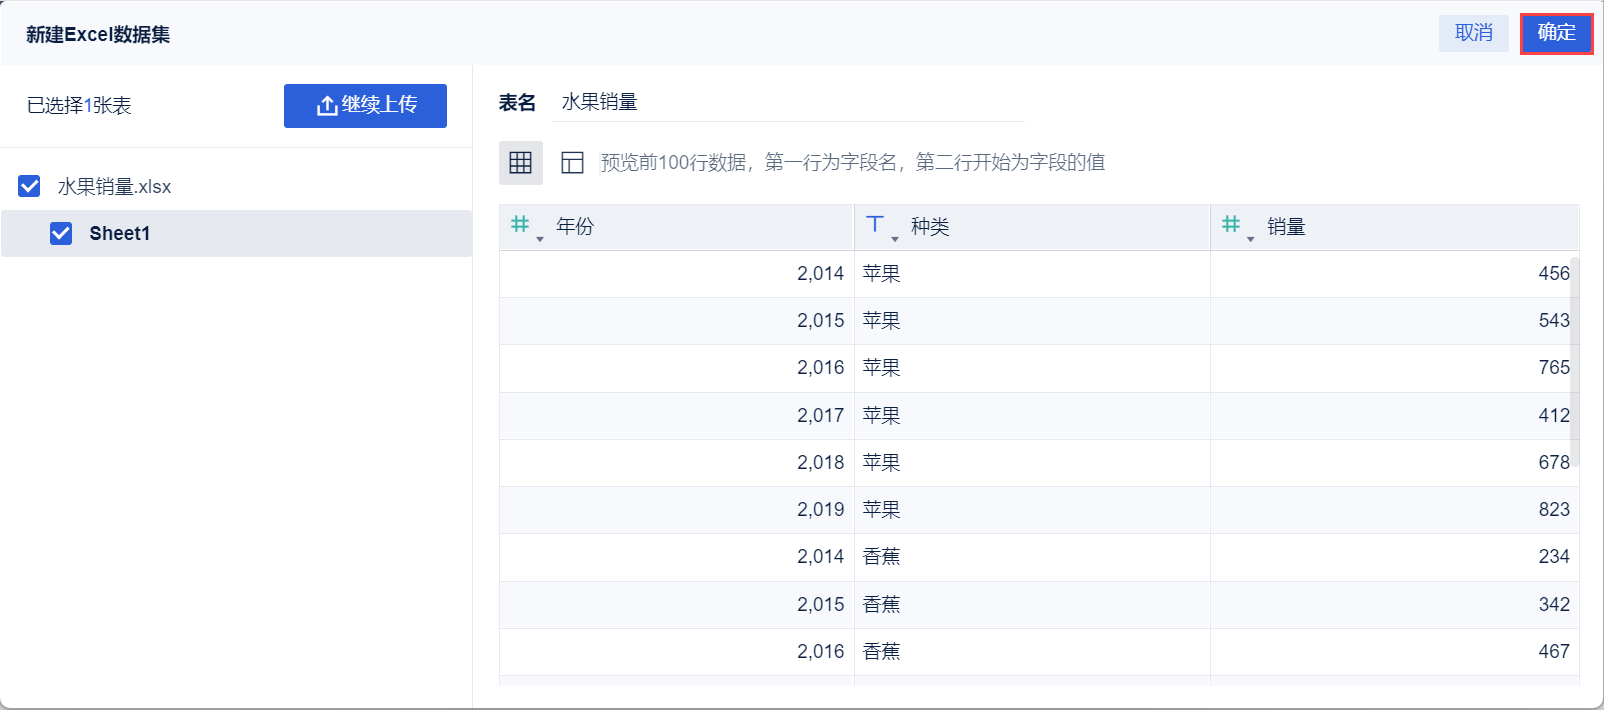This screenshot has width=1604, height=710.
Task: Select the Sheet1 item in list
Action: click(120, 233)
